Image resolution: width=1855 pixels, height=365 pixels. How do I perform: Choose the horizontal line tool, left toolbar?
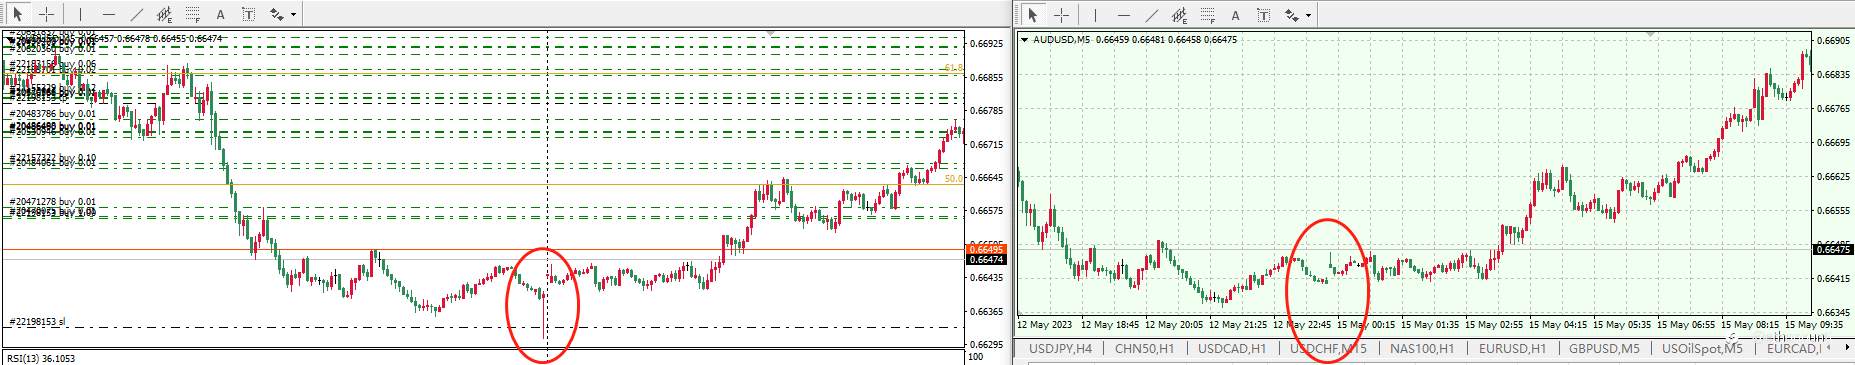click(x=108, y=14)
